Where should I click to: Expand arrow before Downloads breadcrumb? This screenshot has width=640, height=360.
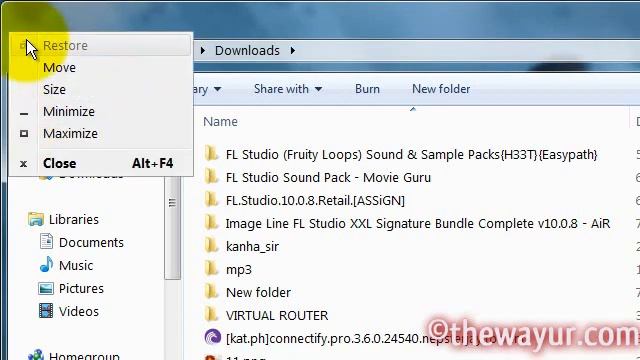[x=203, y=51]
